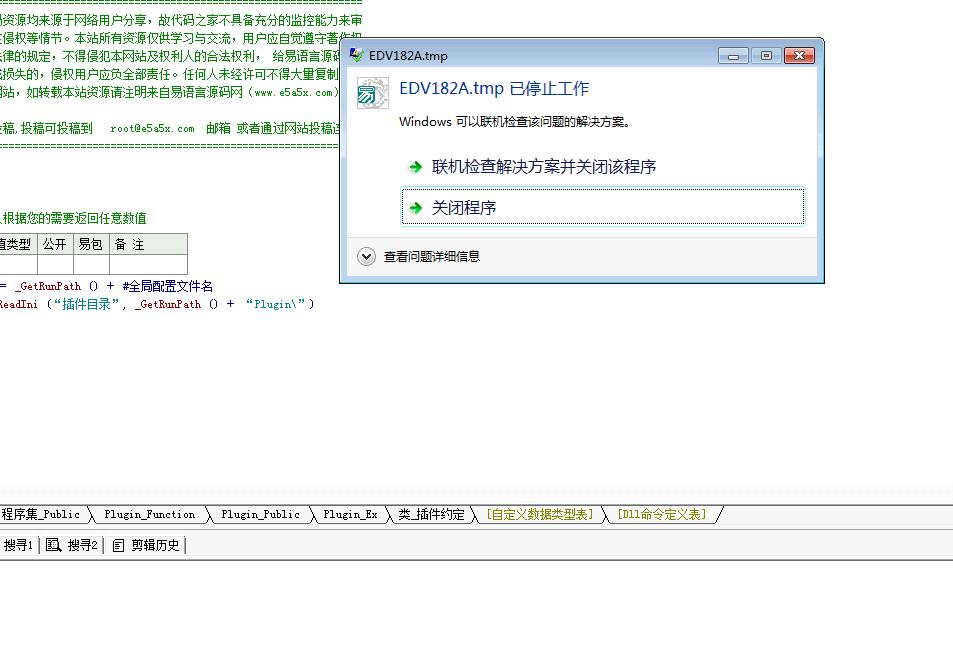Maximize the EDV182A.tmp dialog window
This screenshot has width=953, height=652.
click(x=766, y=55)
